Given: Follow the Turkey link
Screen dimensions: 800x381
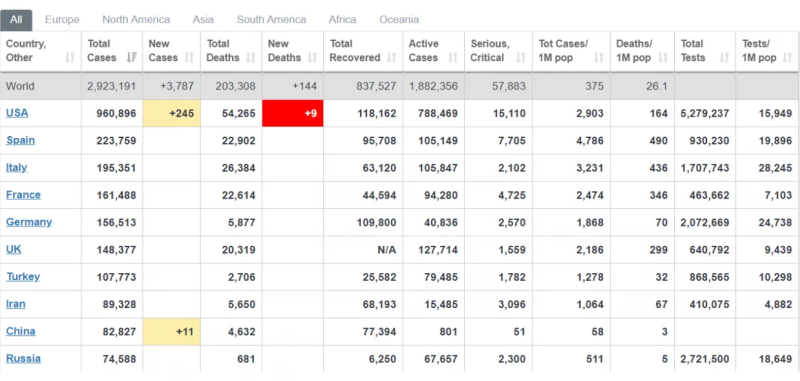Looking at the screenshot, I should (x=23, y=277).
